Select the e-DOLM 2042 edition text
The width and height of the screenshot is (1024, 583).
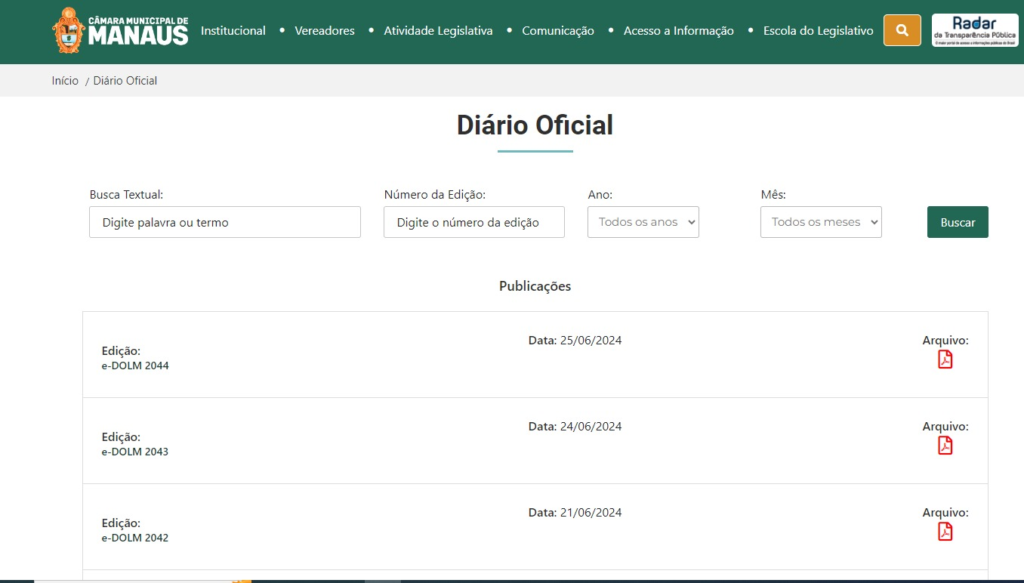click(135, 538)
